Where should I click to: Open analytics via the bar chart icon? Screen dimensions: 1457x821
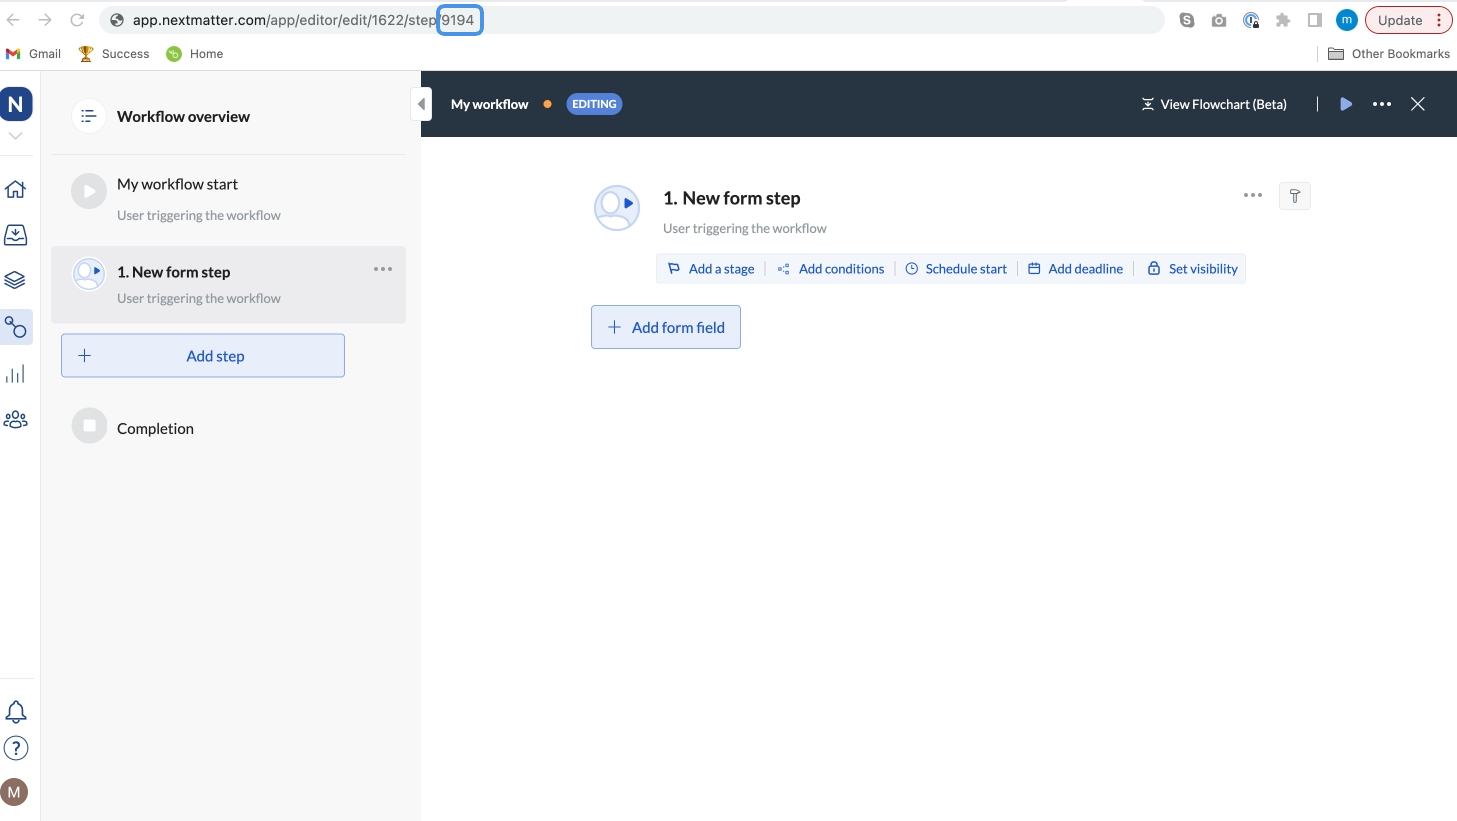(x=16, y=373)
